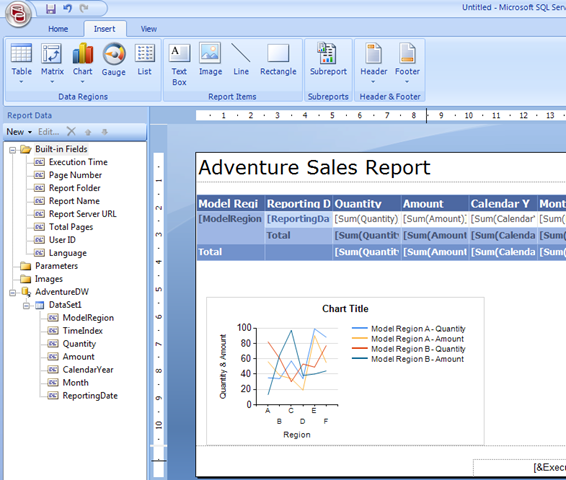This screenshot has width=566, height=480.
Task: Click the Report Builder application orb button
Action: [18, 14]
